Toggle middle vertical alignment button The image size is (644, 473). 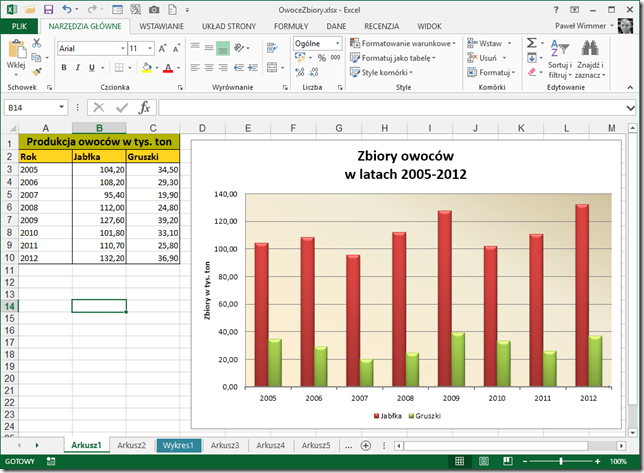pyautogui.click(x=209, y=48)
